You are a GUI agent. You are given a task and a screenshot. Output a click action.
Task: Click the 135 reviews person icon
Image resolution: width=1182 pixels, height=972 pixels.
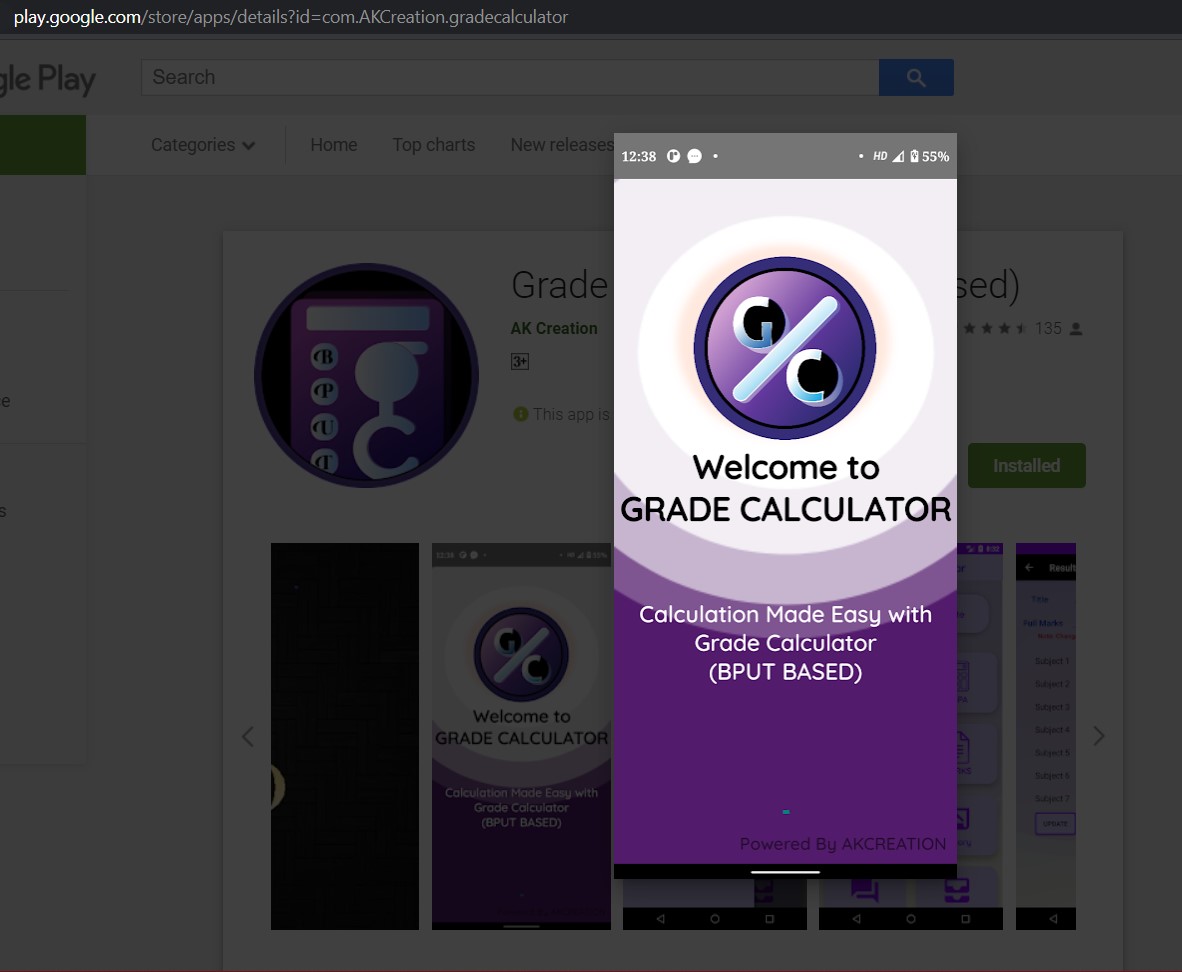click(1076, 329)
